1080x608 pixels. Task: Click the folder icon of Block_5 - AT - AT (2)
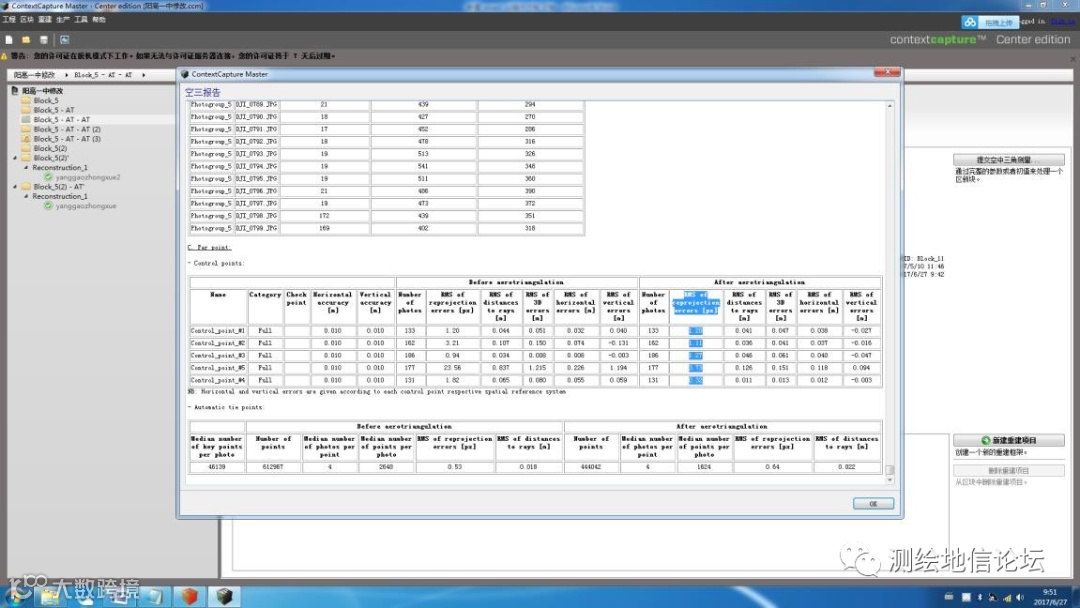(26, 129)
